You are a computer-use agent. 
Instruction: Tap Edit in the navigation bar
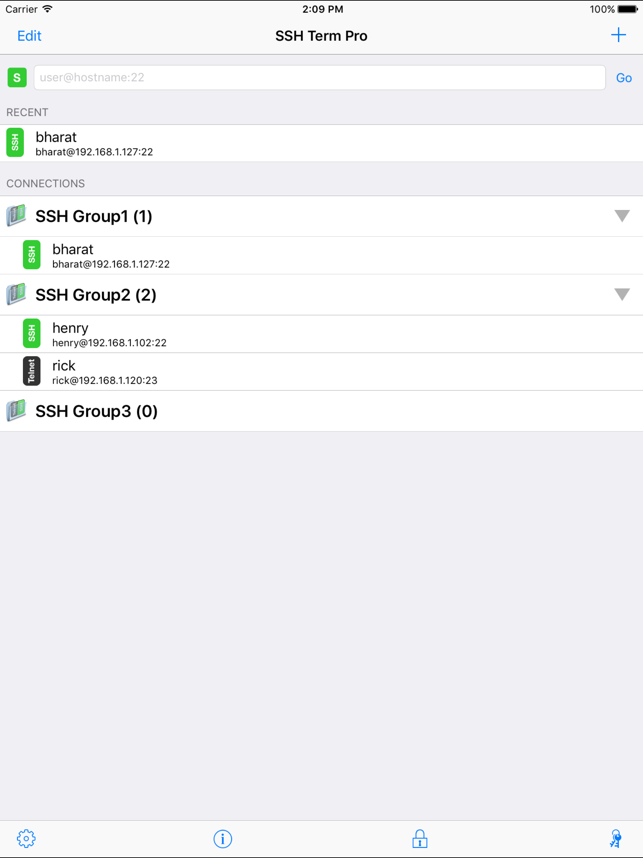click(29, 36)
